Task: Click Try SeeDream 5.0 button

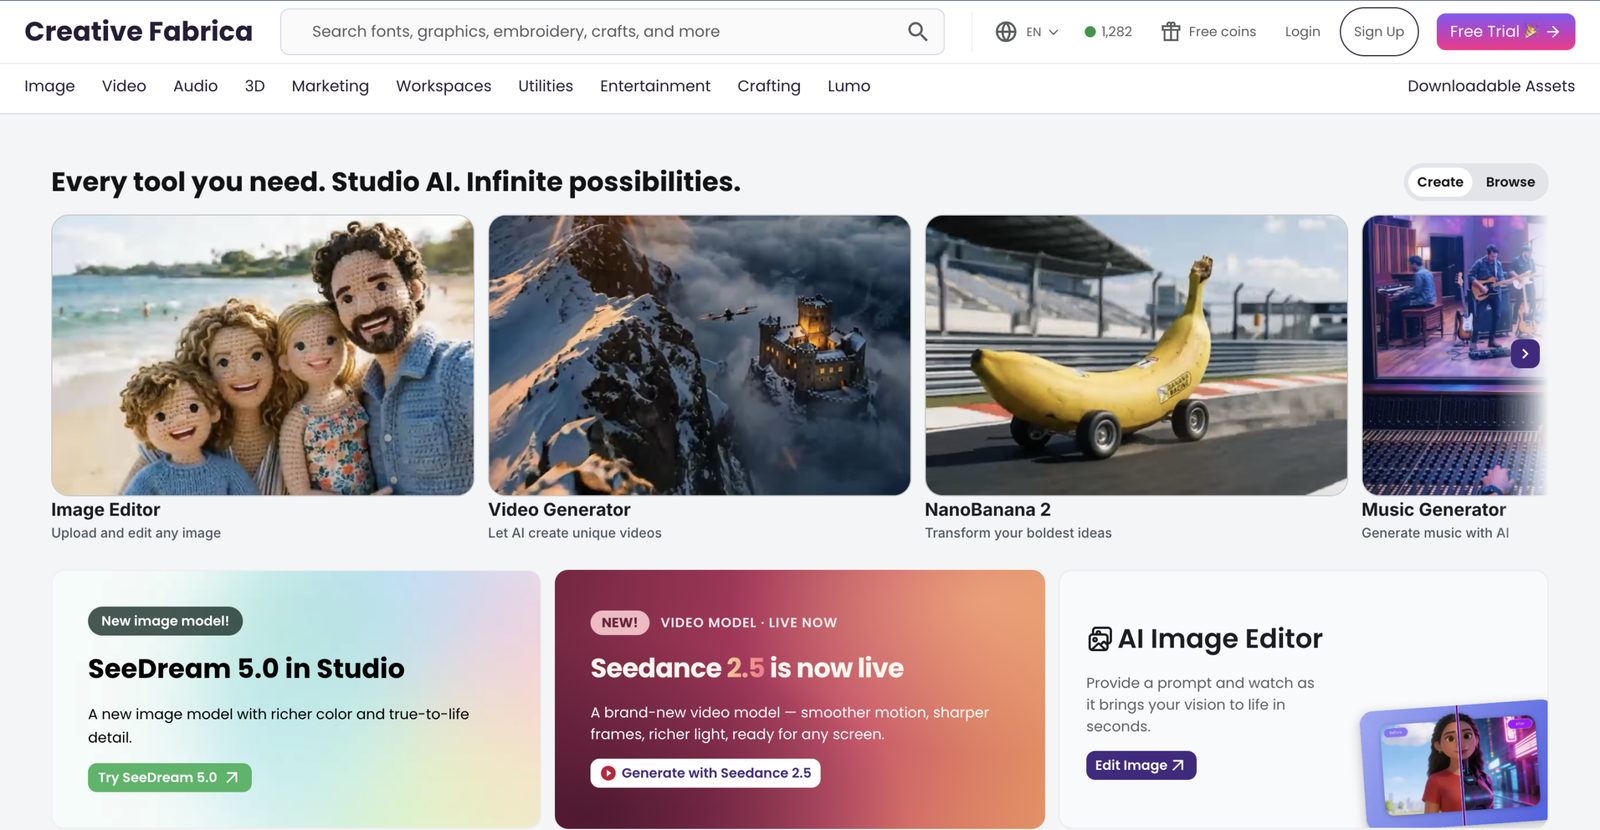Action: pos(170,778)
